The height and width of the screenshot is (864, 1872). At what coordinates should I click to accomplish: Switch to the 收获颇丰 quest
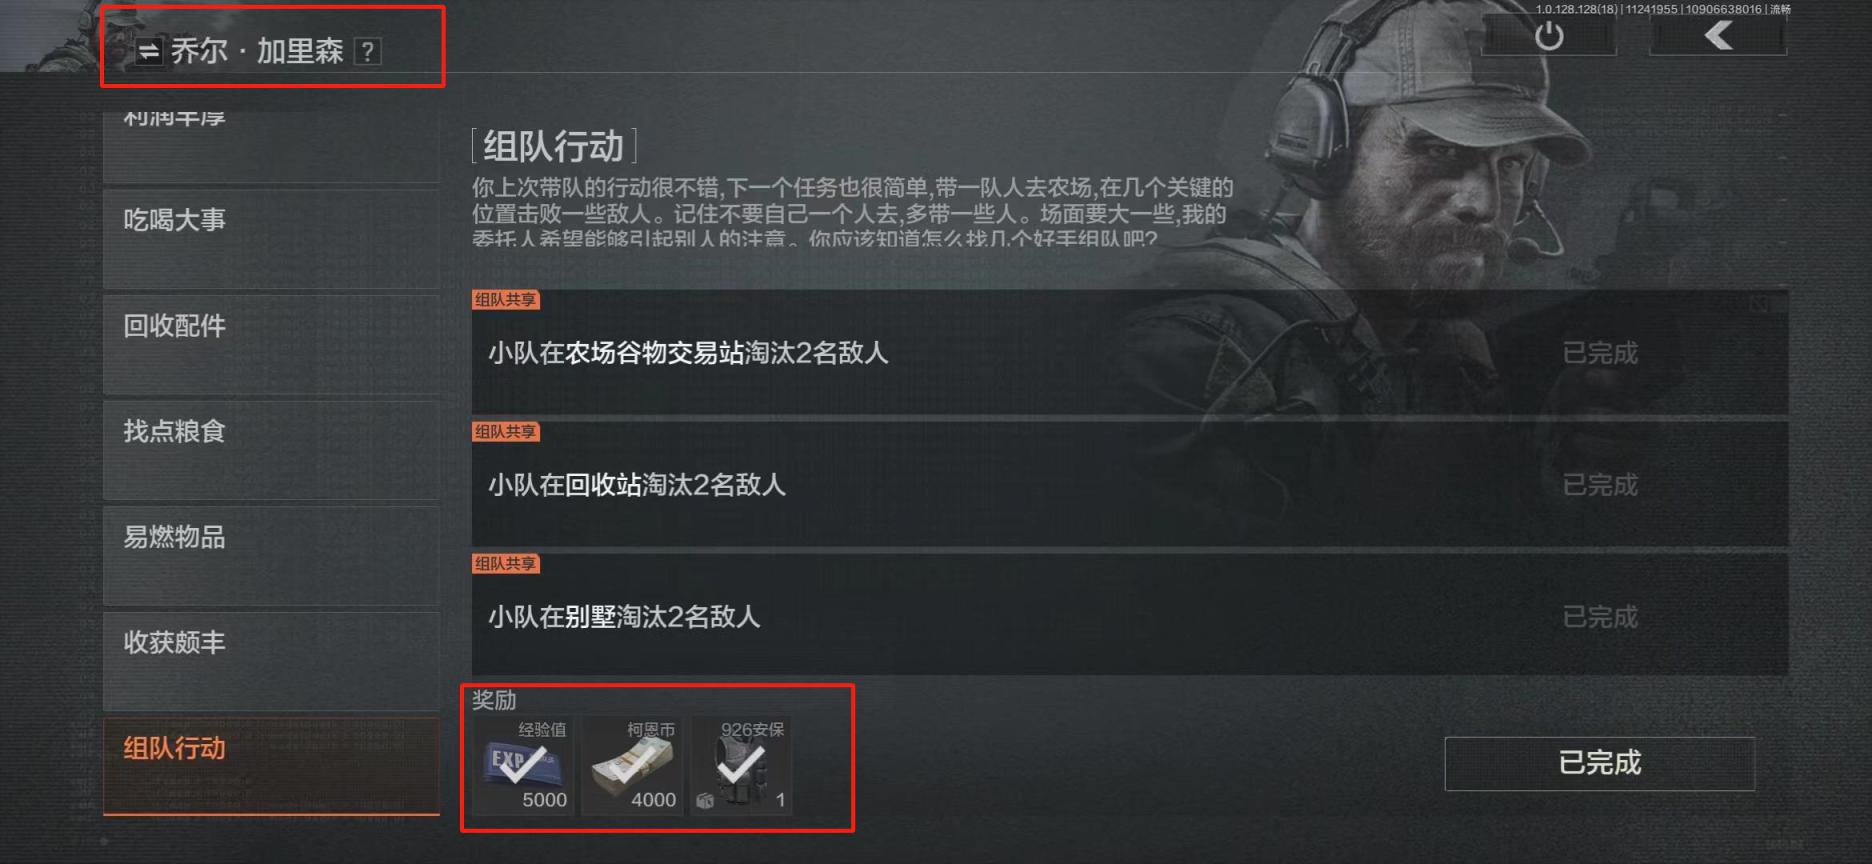pyautogui.click(x=271, y=661)
